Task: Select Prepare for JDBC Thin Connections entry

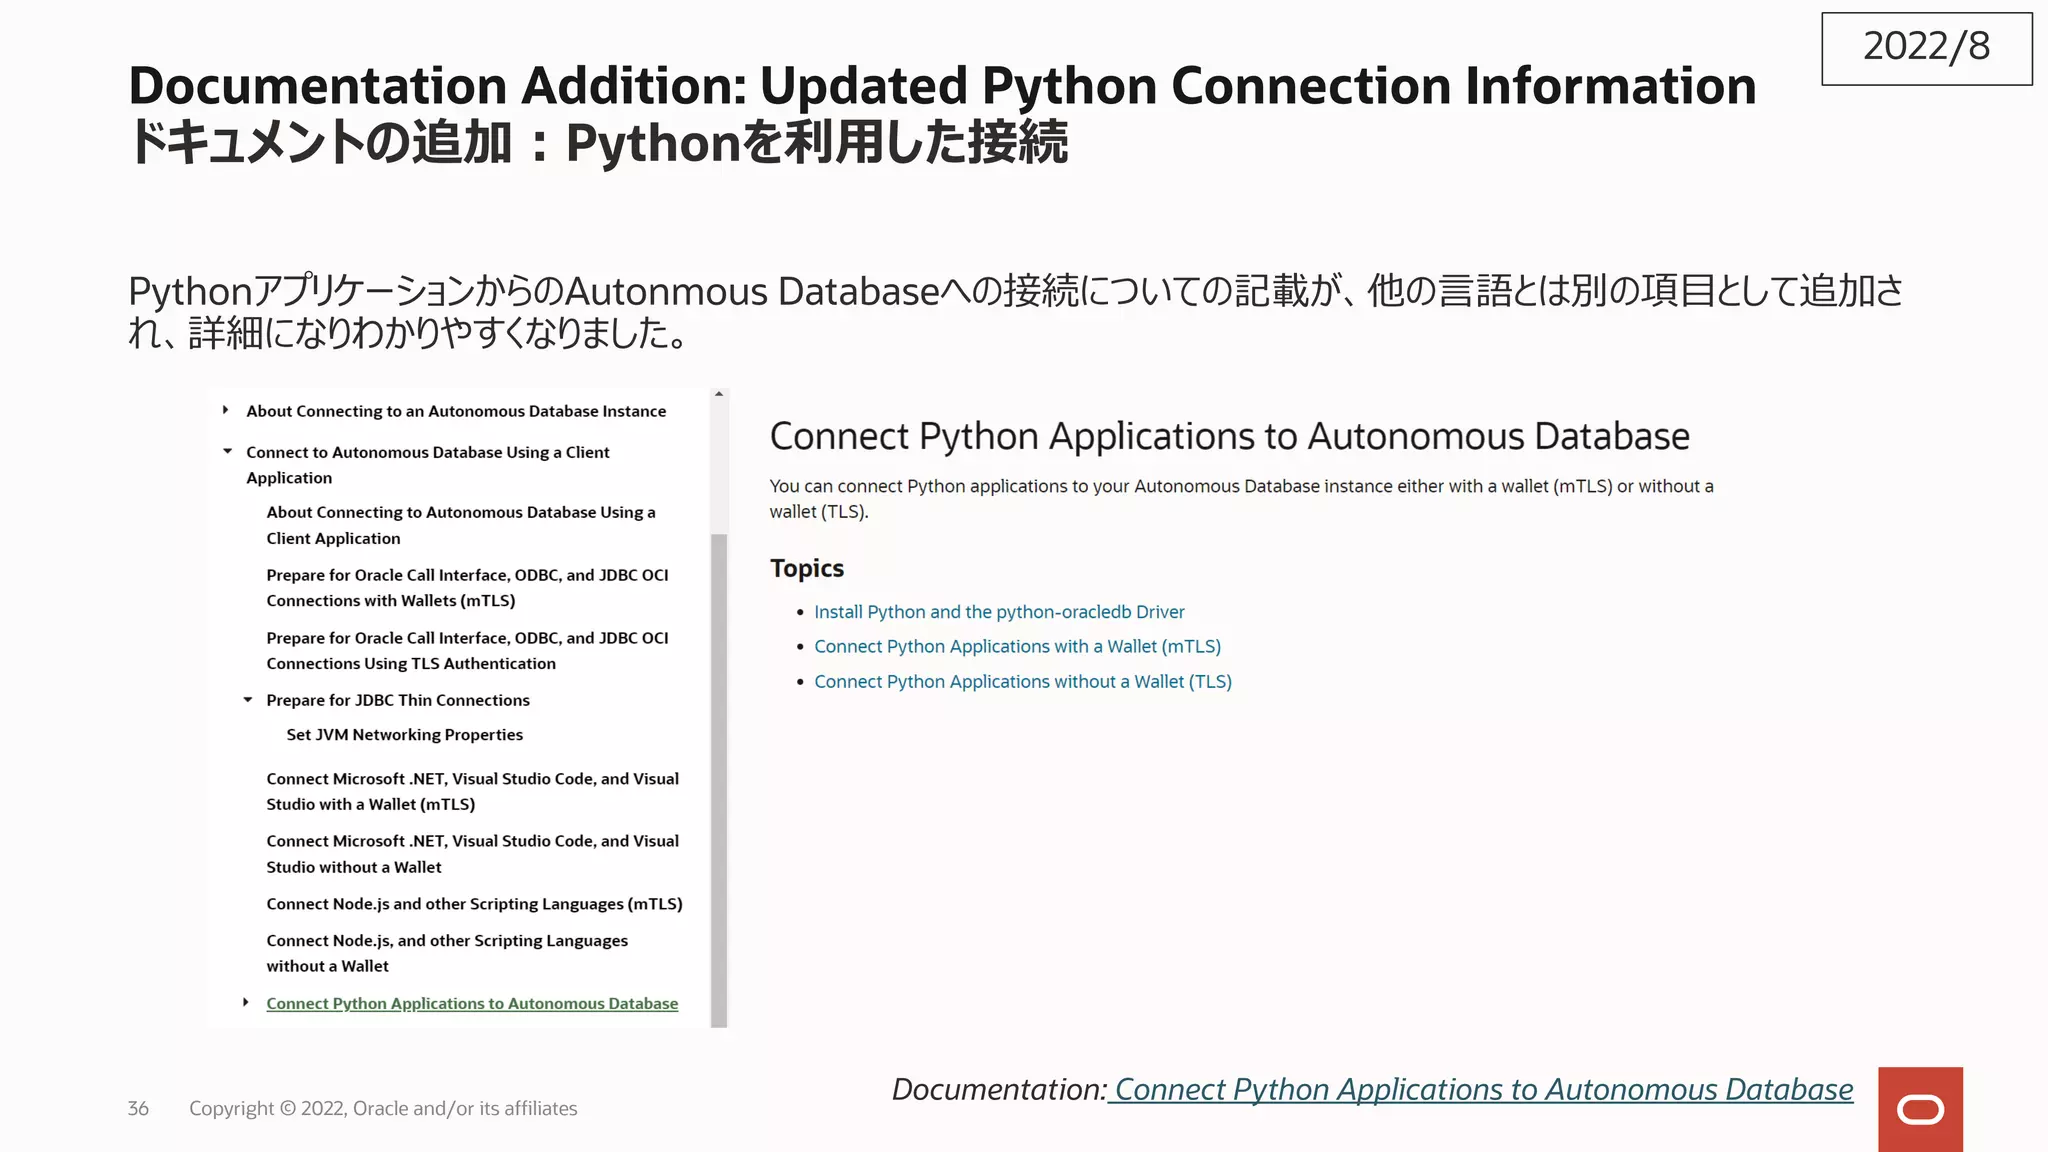Action: pos(398,700)
